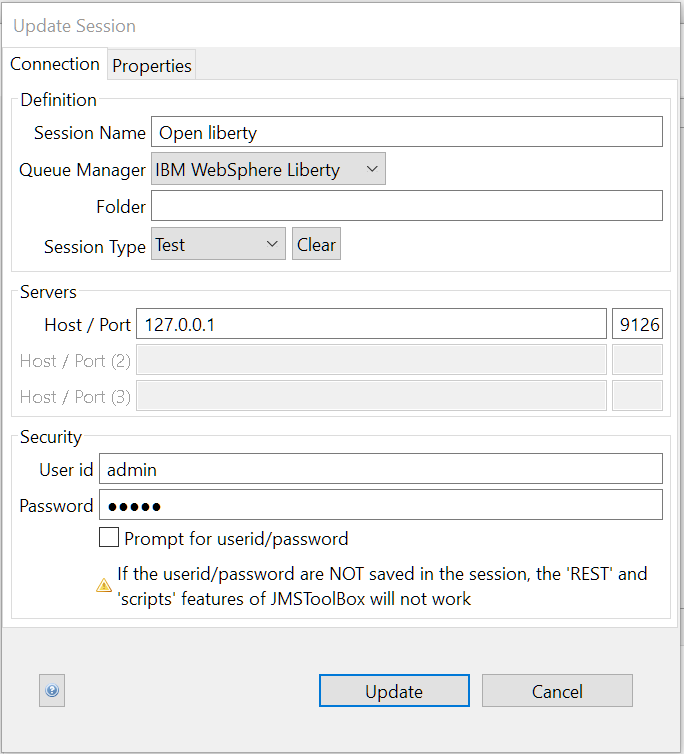Click the Update button
The width and height of the screenshot is (684, 754).
pos(394,691)
